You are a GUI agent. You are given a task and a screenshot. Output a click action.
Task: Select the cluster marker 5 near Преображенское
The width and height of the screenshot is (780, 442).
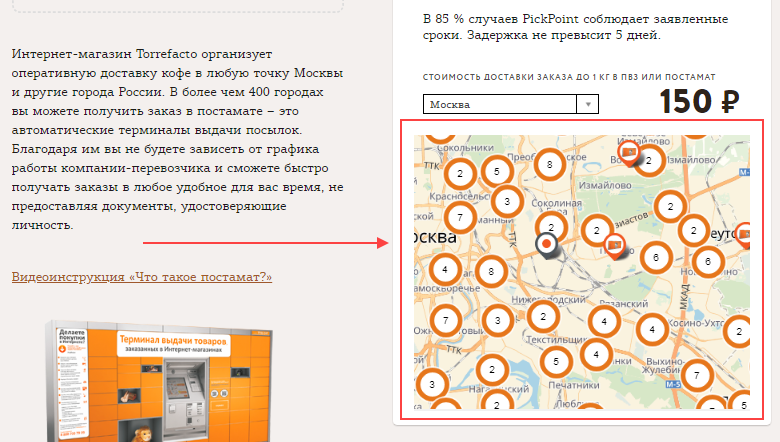(497, 171)
